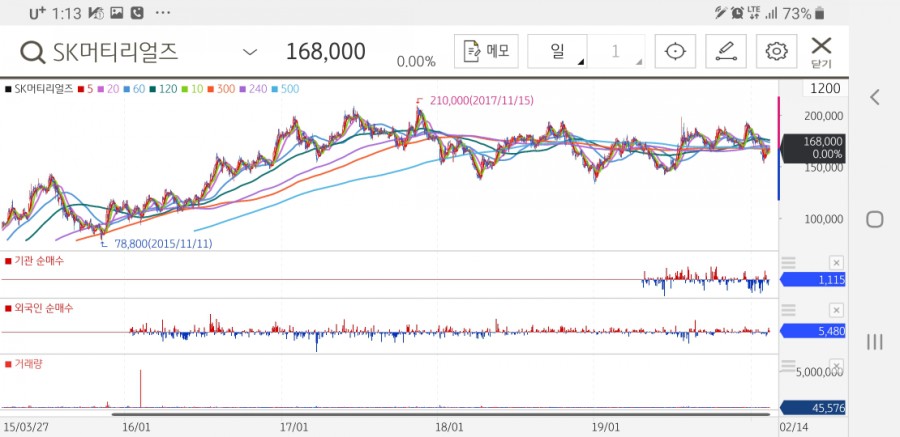Screen dimensions: 900x437
Task: Open the 일 period dropdown
Action: pos(557,51)
